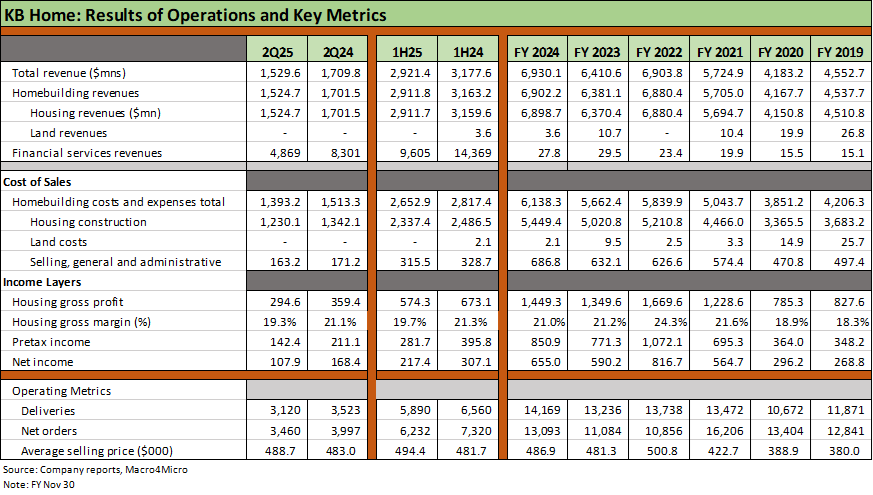Click the FY 2024 column header
The image size is (873, 495).
(537, 52)
